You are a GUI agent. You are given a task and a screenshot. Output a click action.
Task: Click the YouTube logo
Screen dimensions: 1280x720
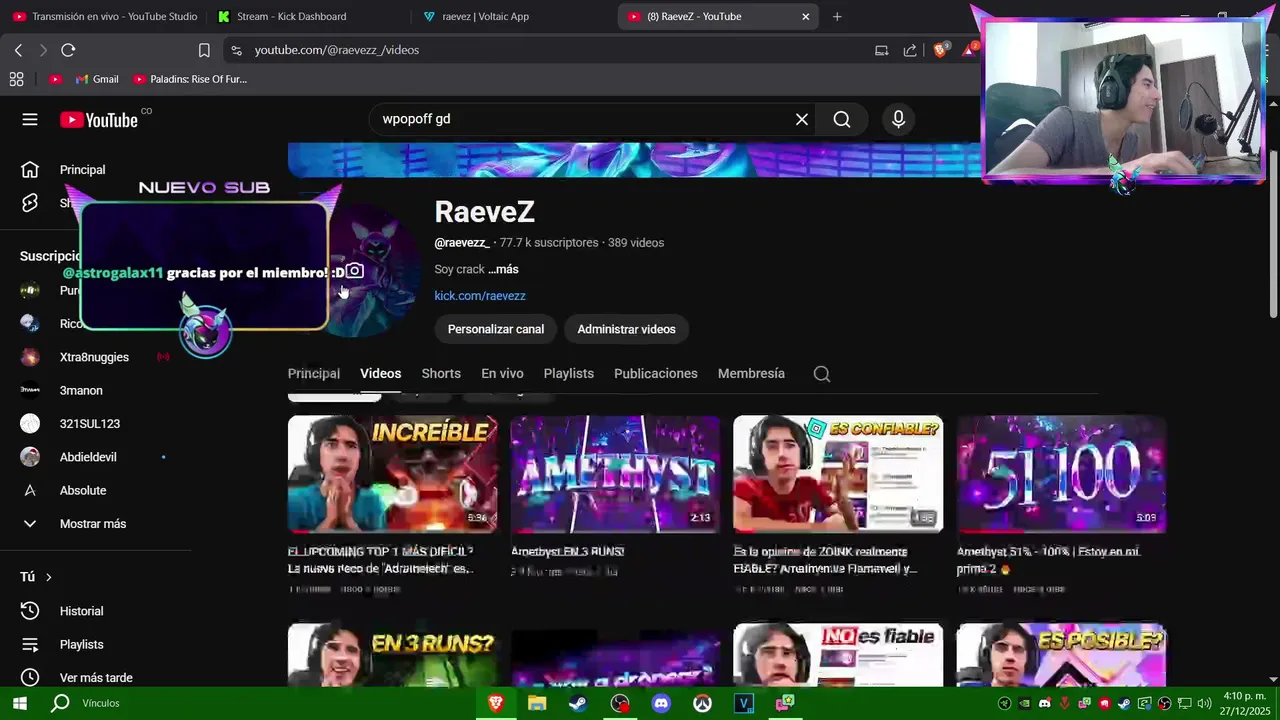[x=99, y=120]
